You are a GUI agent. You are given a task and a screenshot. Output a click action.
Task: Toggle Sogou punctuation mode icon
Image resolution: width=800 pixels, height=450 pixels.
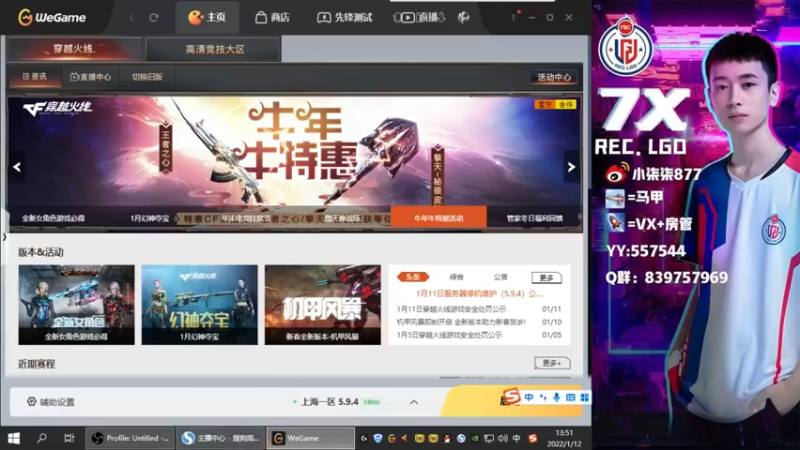coord(543,397)
